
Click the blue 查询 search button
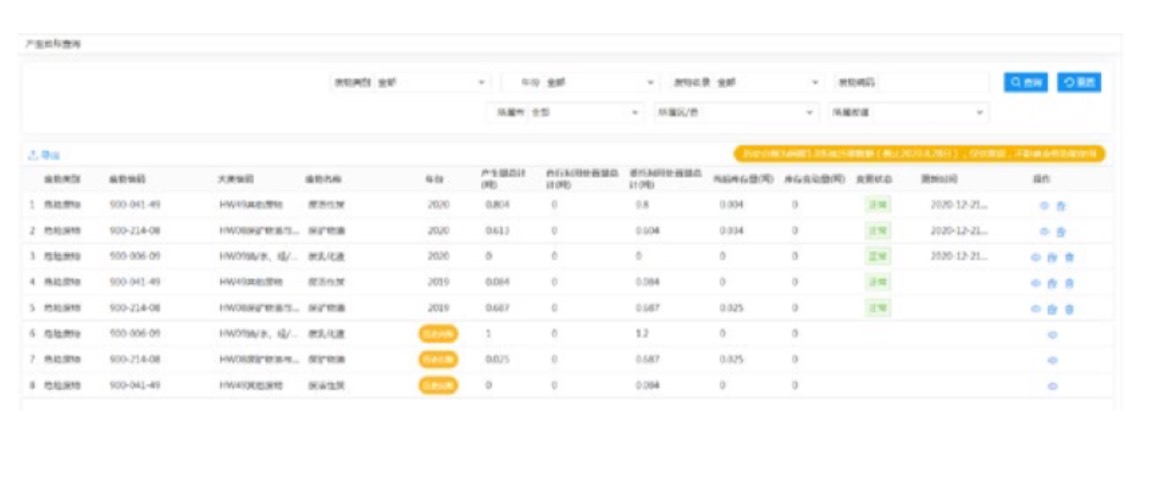point(1025,83)
